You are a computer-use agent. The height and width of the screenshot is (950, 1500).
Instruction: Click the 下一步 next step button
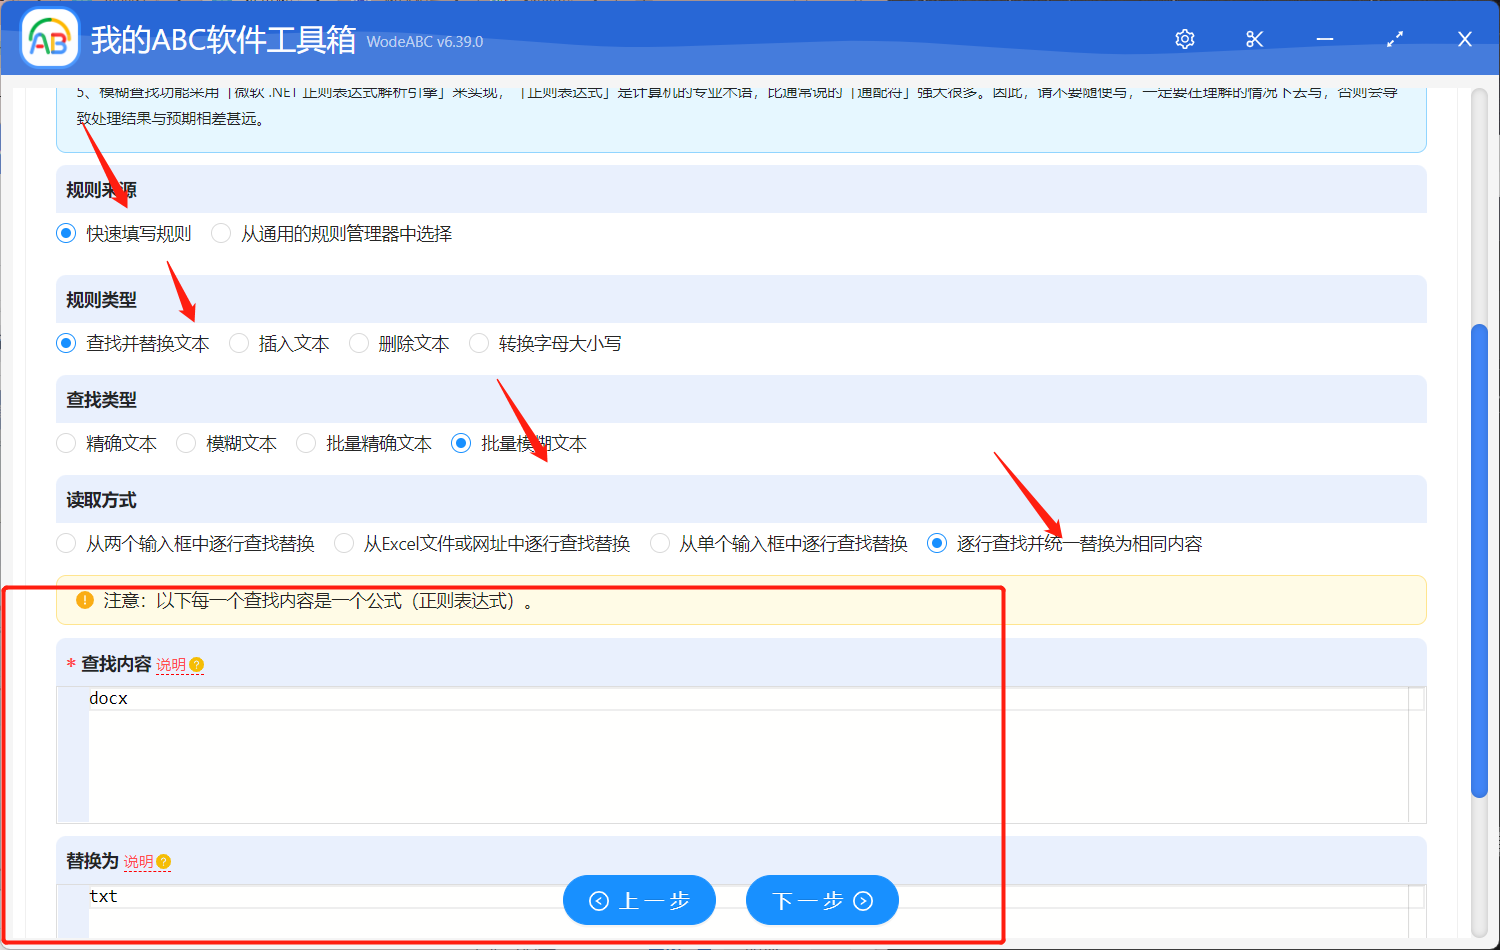(822, 901)
